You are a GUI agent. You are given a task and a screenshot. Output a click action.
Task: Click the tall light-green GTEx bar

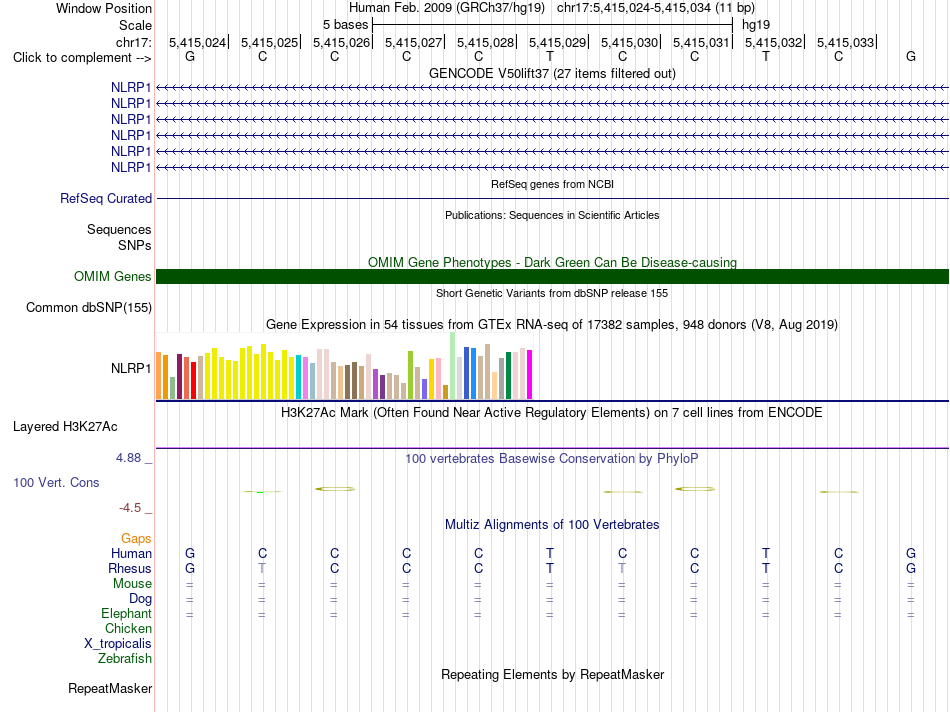coord(453,365)
